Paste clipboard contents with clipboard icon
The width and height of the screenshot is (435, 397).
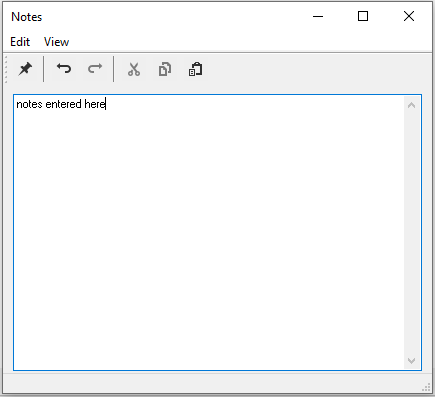click(x=196, y=69)
